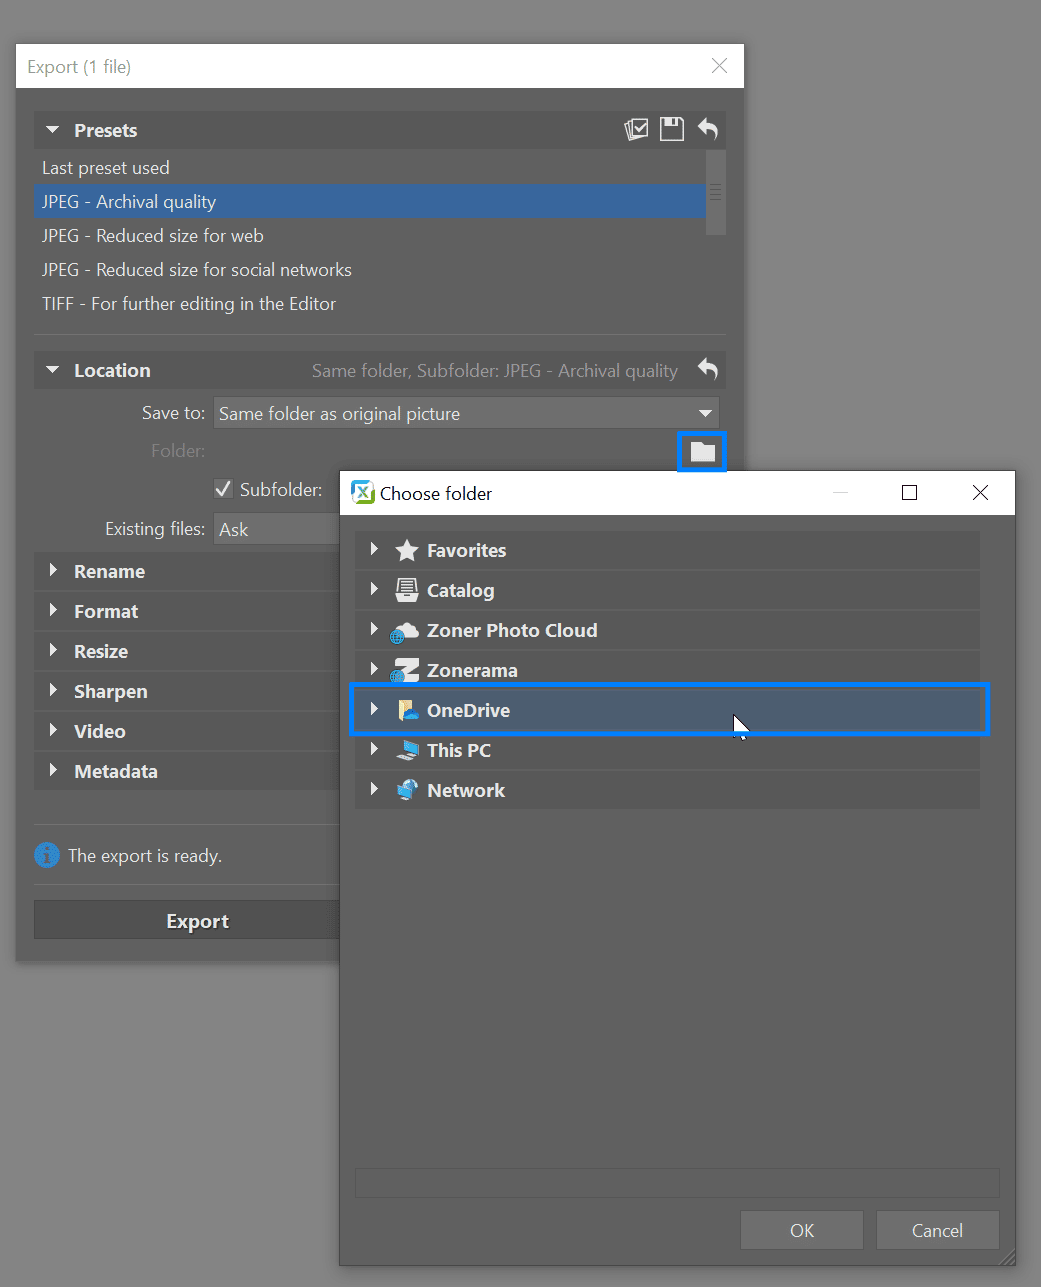The height and width of the screenshot is (1287, 1041).
Task: Reset Location settings with undo arrow
Action: tap(708, 369)
